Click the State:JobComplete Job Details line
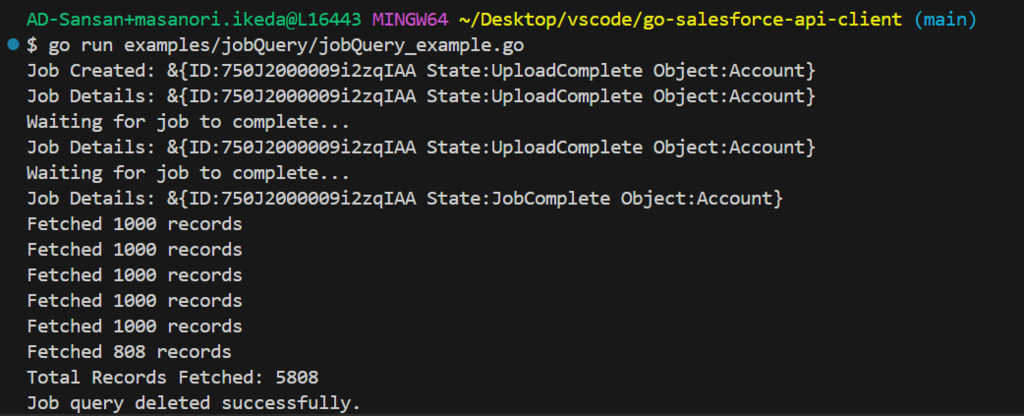Screen dimensions: 1024x416 coord(405,199)
